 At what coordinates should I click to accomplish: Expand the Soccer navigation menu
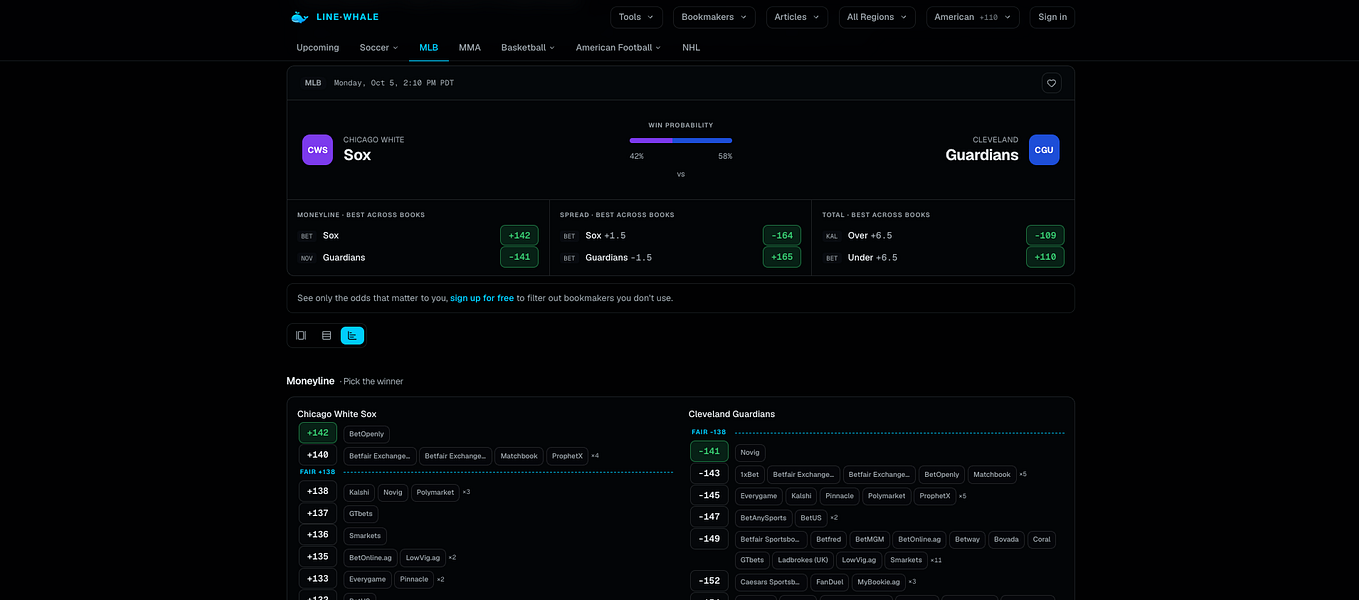tap(379, 47)
